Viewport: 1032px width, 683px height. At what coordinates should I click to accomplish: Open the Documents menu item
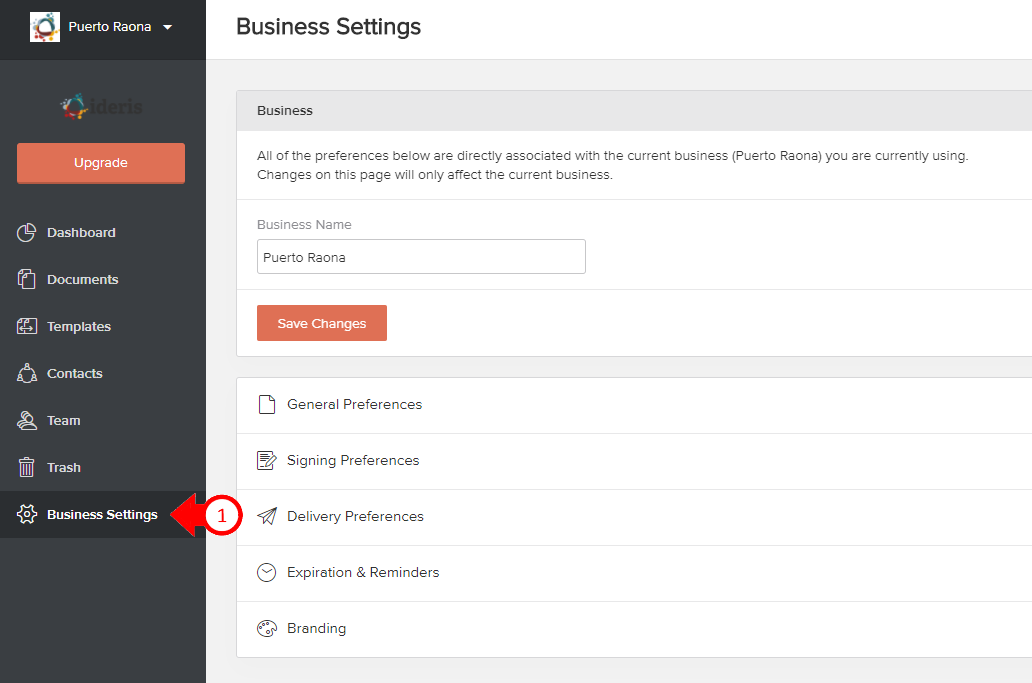point(82,280)
